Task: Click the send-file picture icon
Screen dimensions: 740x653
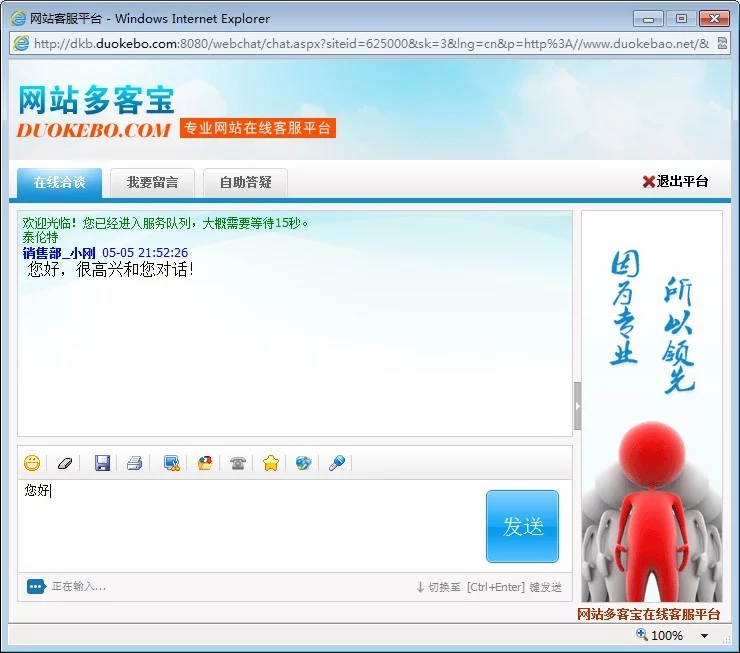Action: coord(205,463)
